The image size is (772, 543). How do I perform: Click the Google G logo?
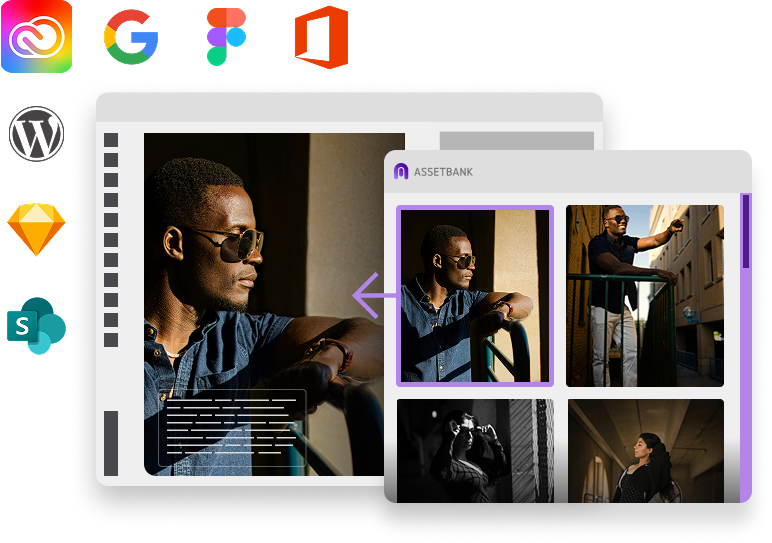131,37
